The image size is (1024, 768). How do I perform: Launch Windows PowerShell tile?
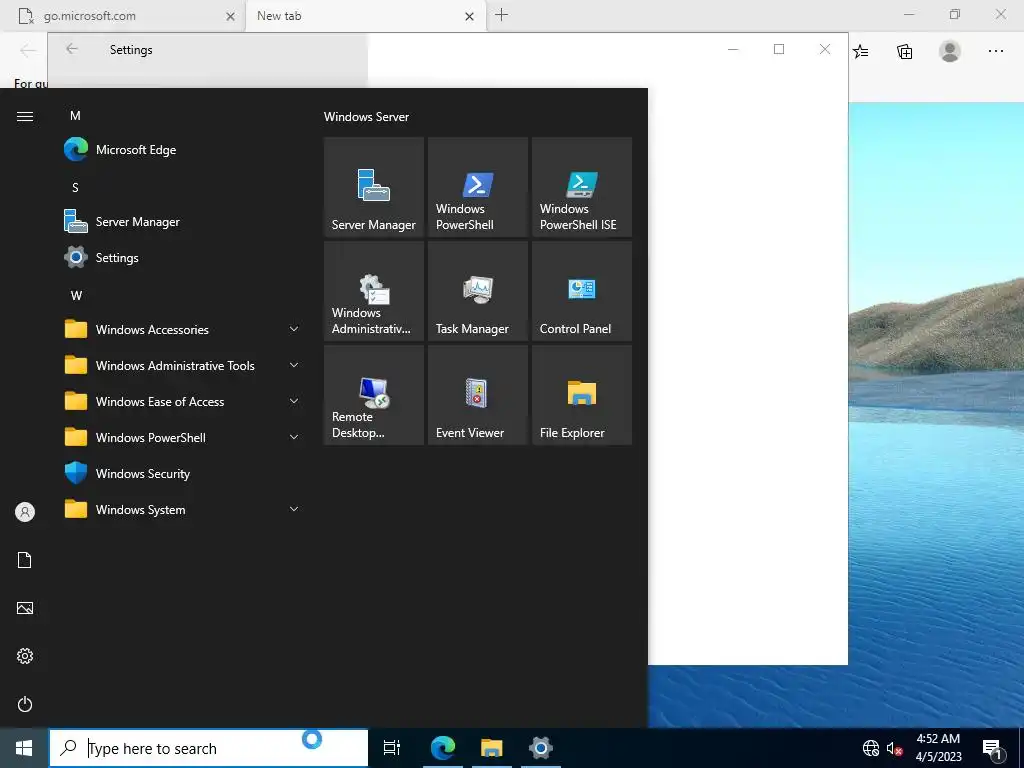(x=477, y=187)
